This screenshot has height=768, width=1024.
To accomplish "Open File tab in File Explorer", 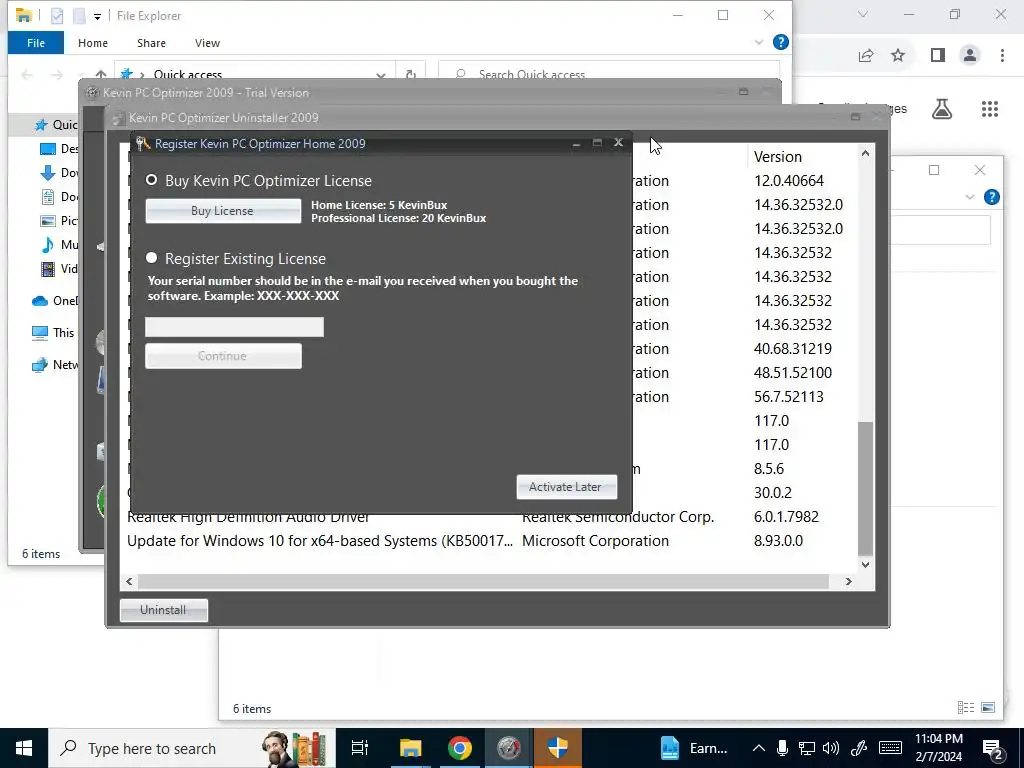I will 36,43.
